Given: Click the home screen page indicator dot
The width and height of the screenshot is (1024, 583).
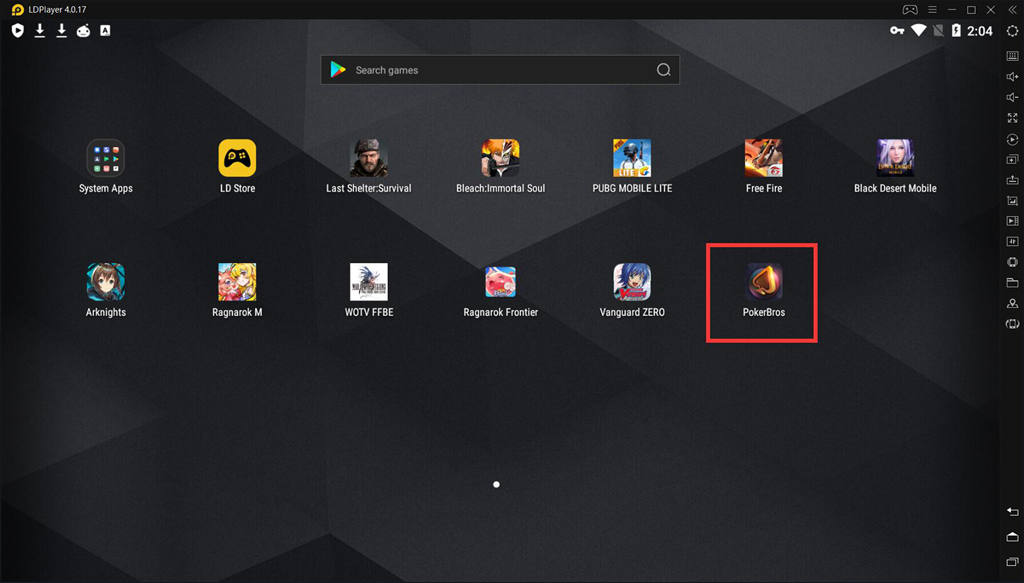Looking at the screenshot, I should click(x=496, y=484).
